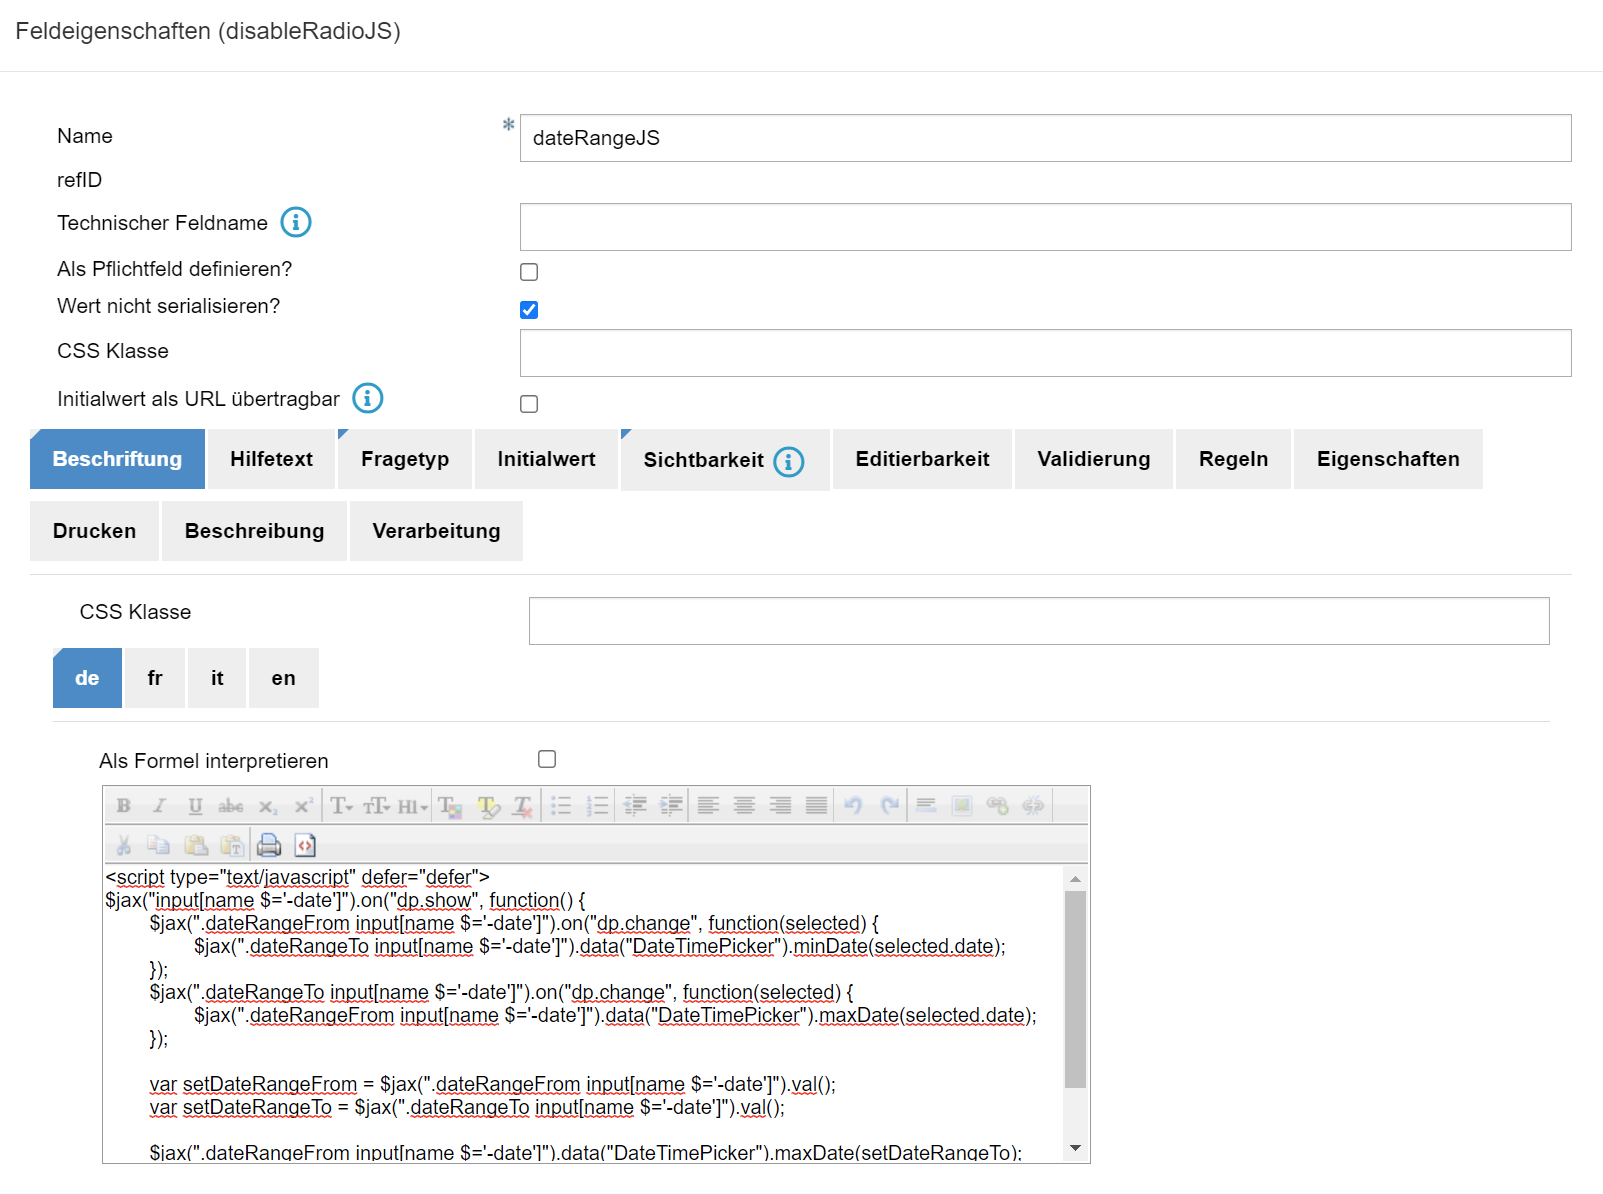Image resolution: width=1603 pixels, height=1194 pixels.
Task: Insert a bulleted list
Action: coord(561,806)
